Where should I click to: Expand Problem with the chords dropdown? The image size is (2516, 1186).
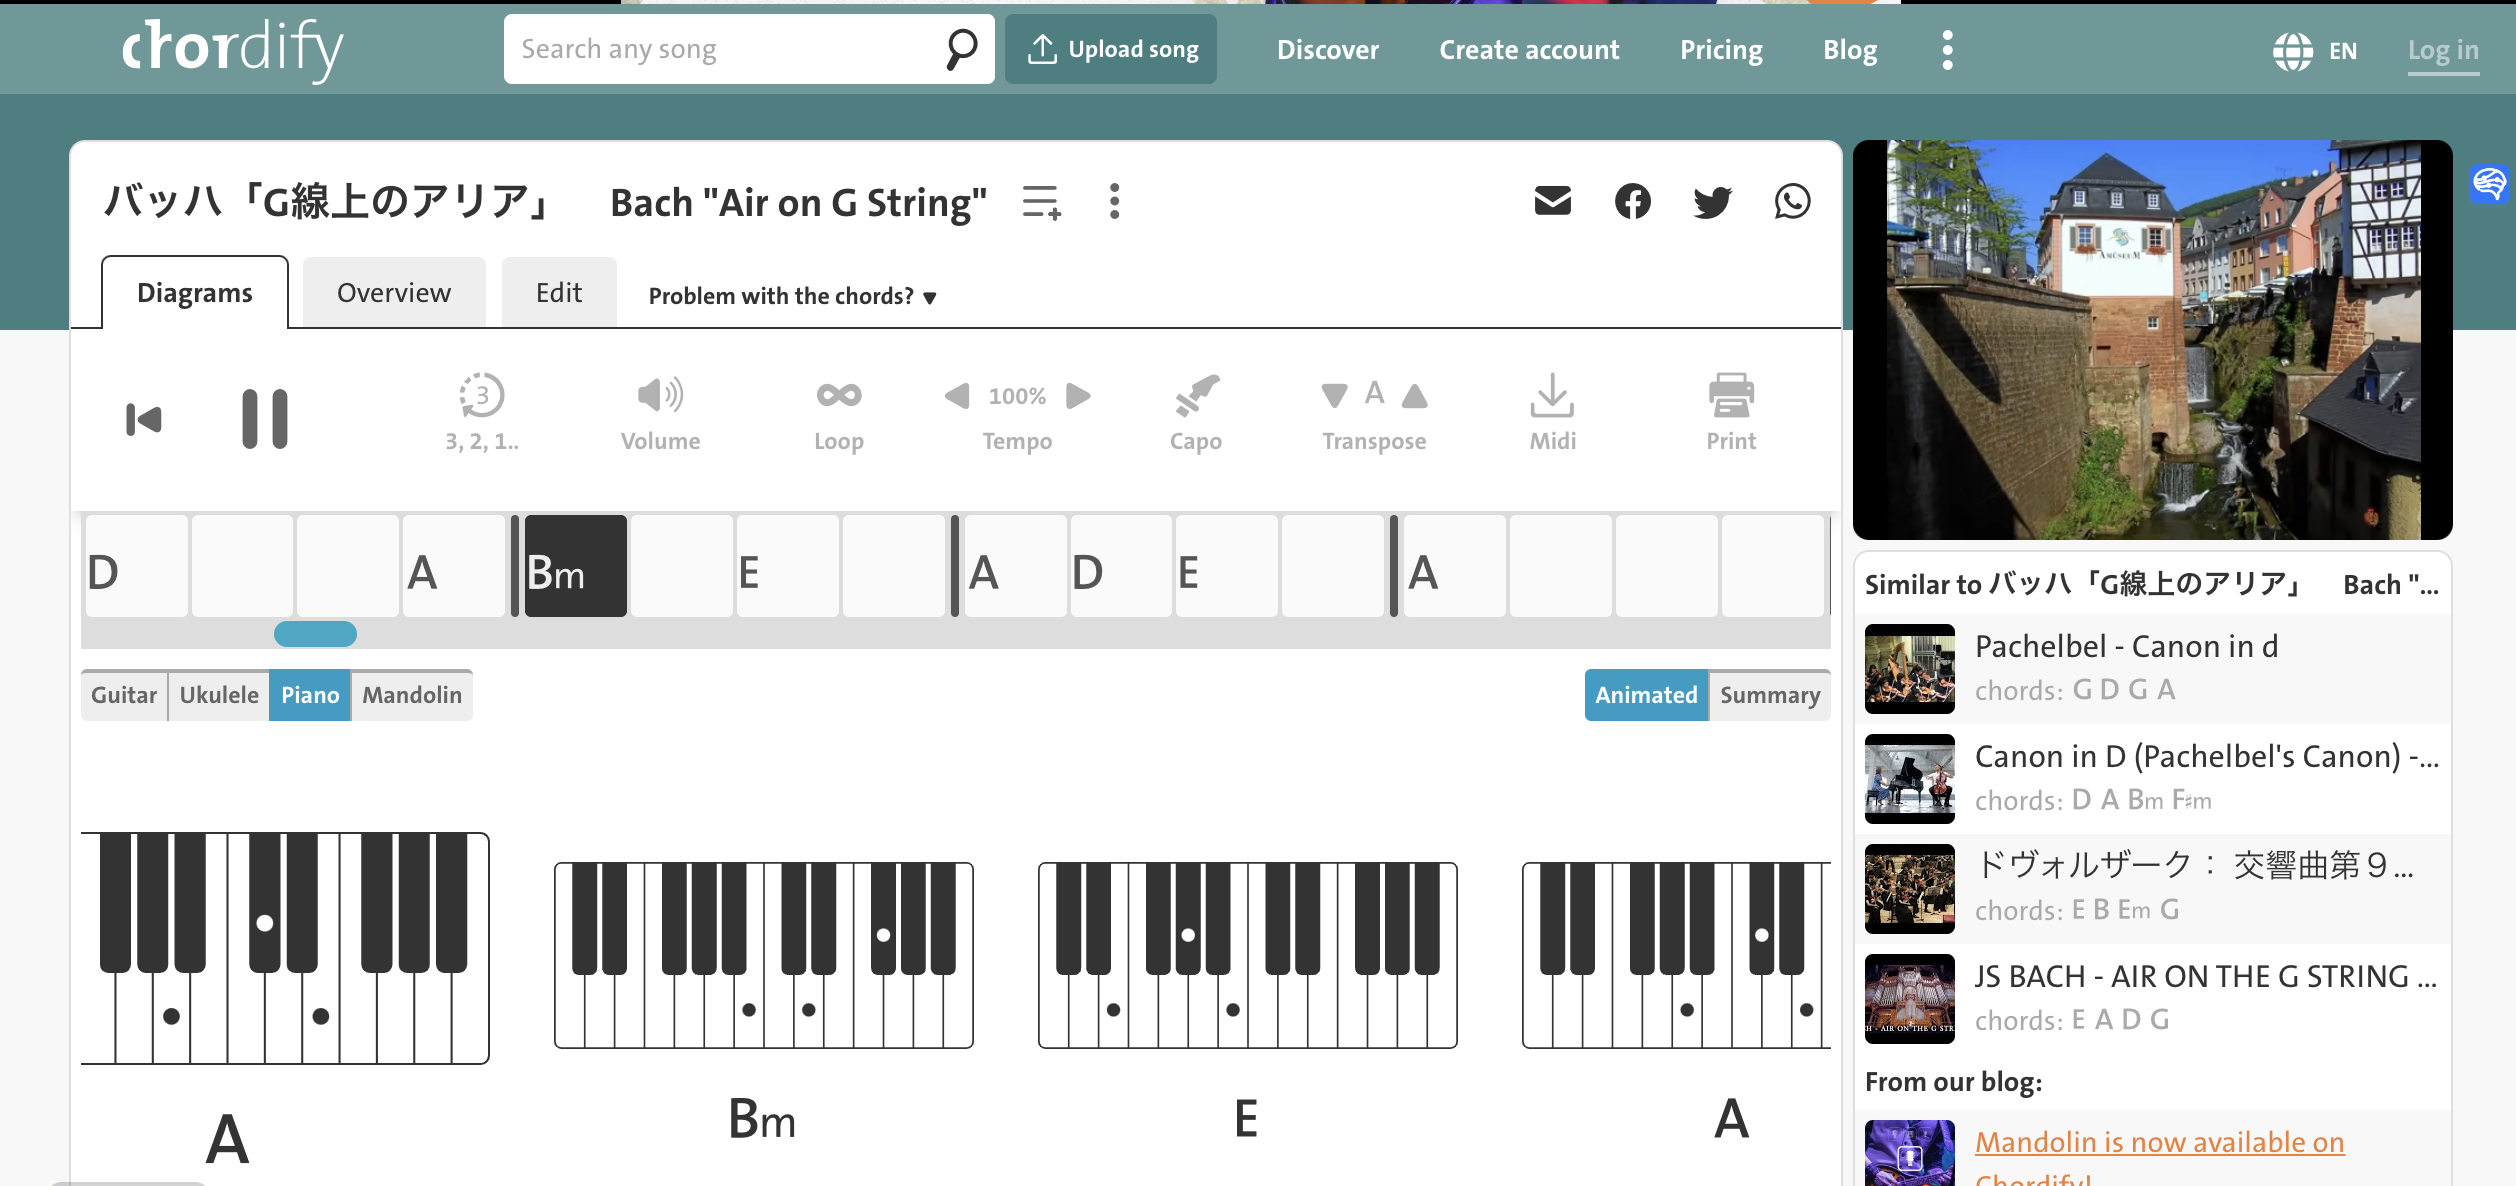tap(792, 296)
